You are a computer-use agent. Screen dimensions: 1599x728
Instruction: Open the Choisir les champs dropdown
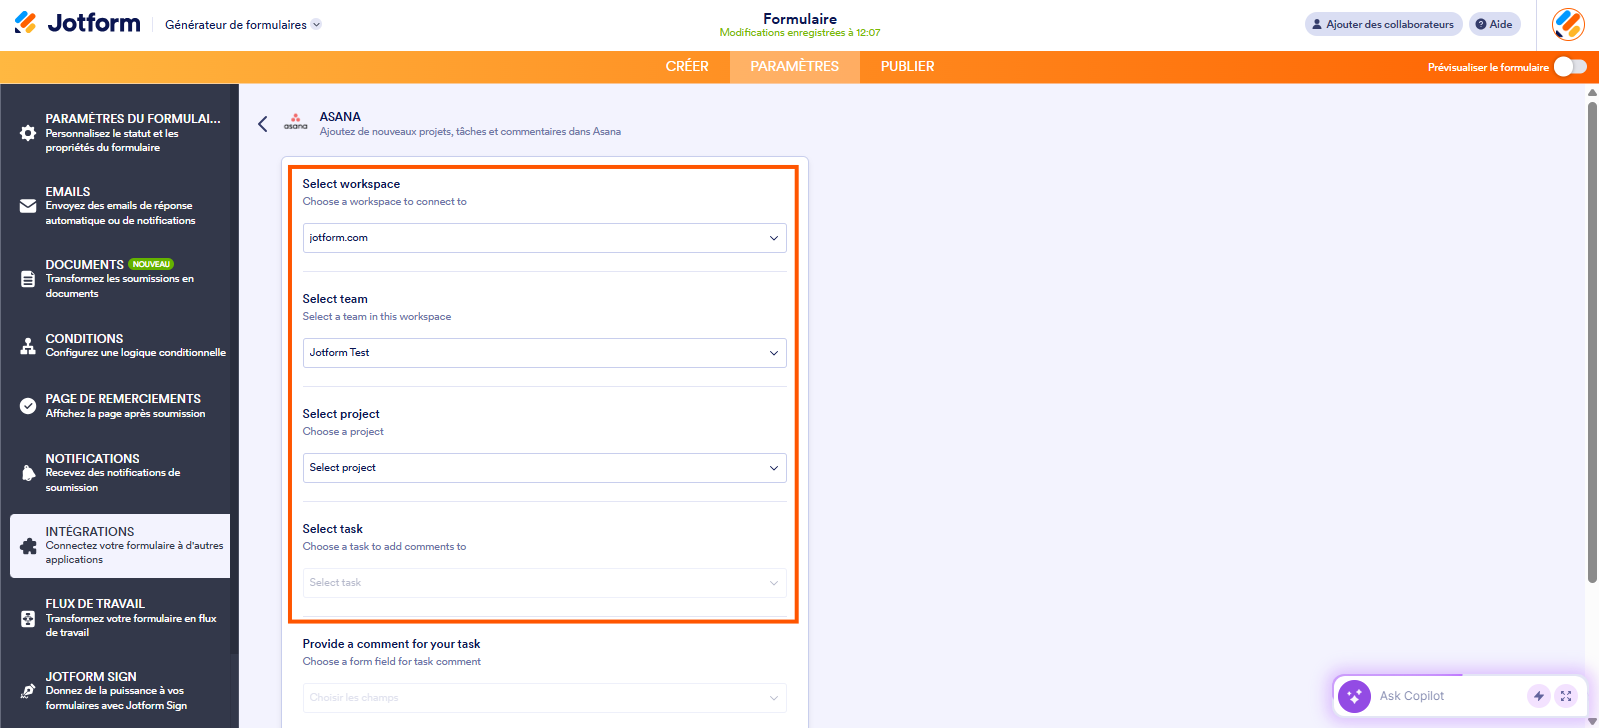point(544,698)
